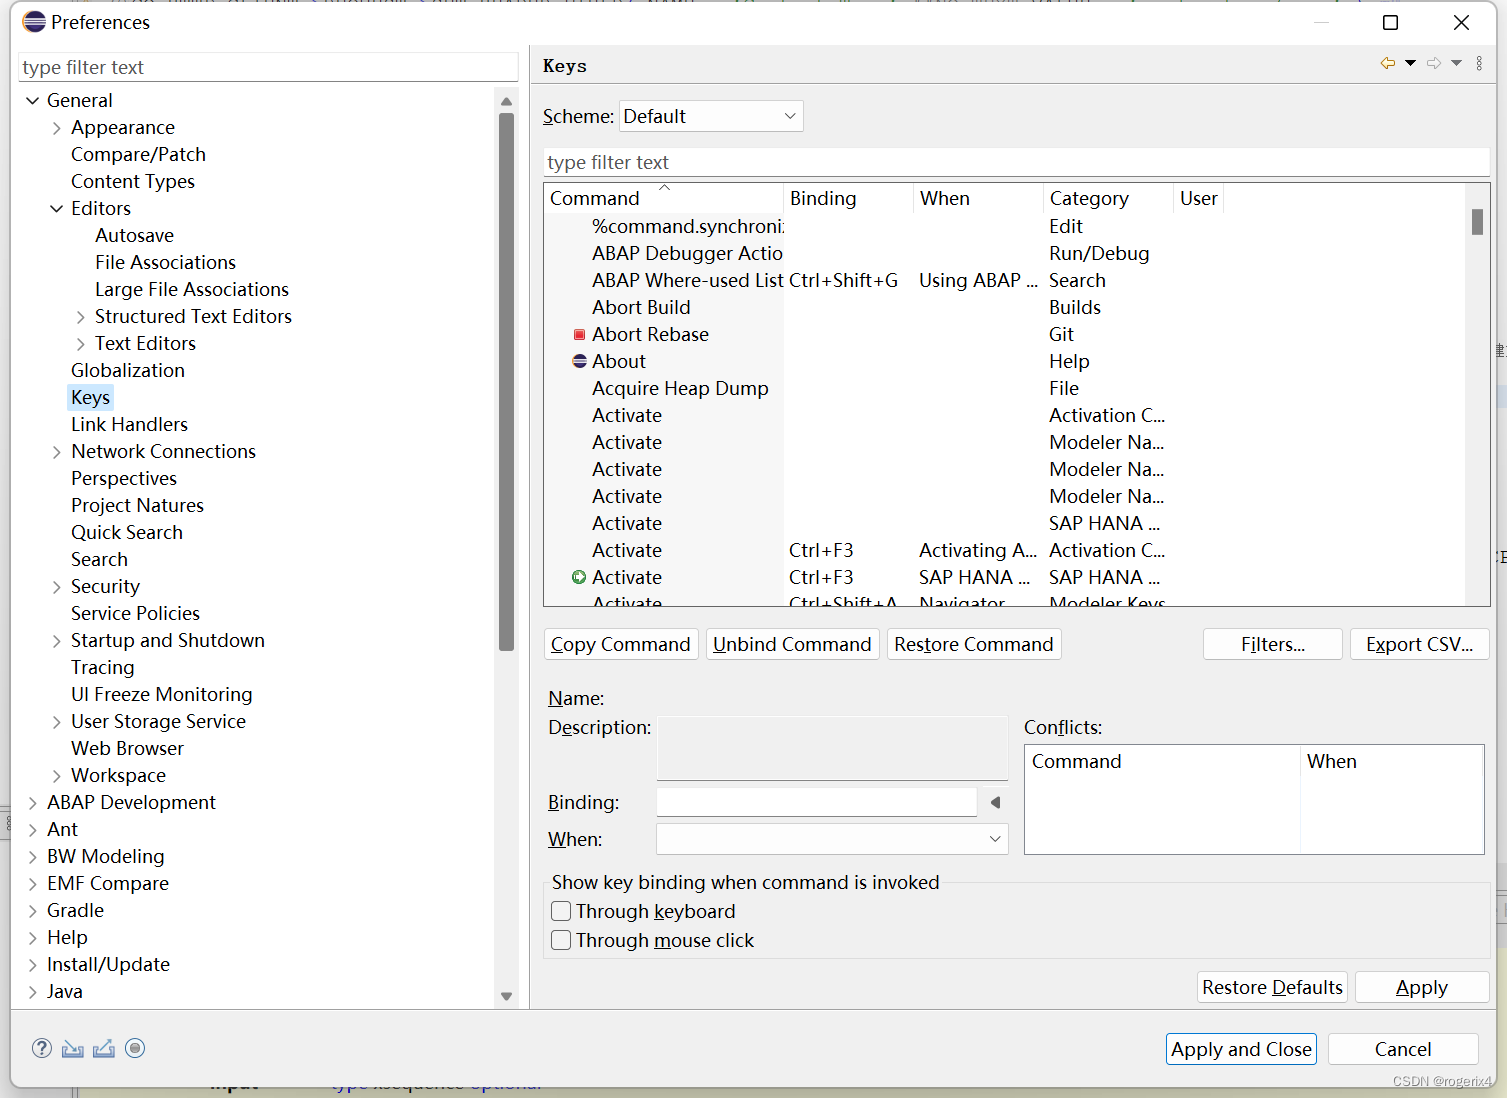Click the import preferences icon

pyautogui.click(x=72, y=1048)
